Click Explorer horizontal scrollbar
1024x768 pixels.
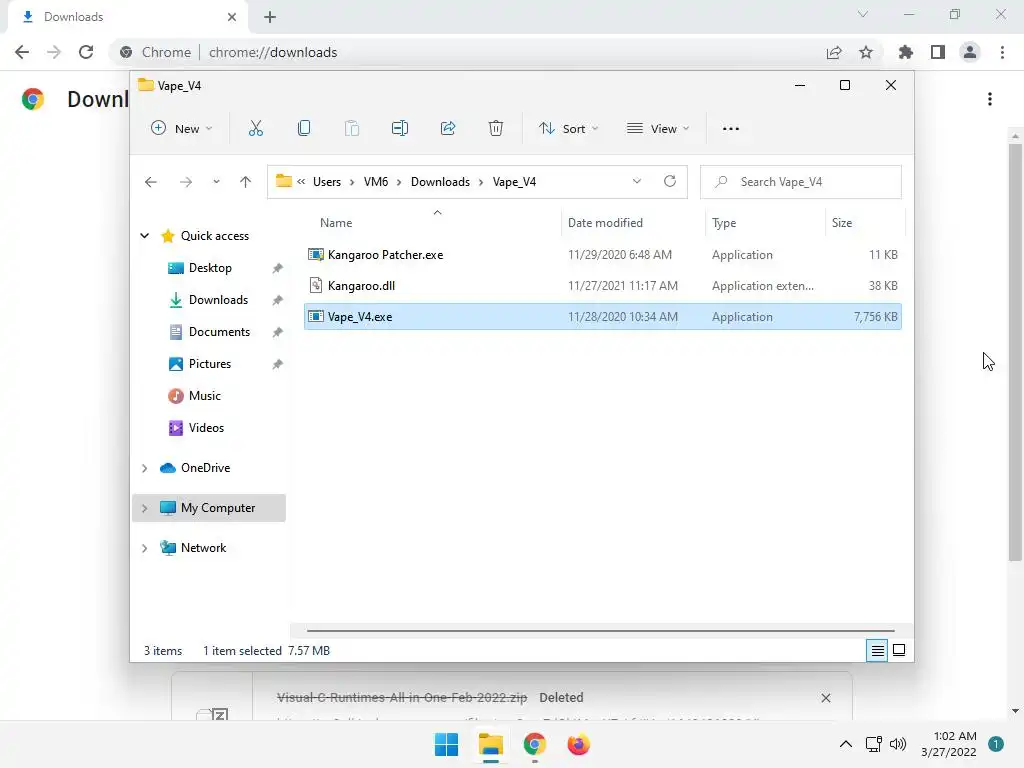600,631
